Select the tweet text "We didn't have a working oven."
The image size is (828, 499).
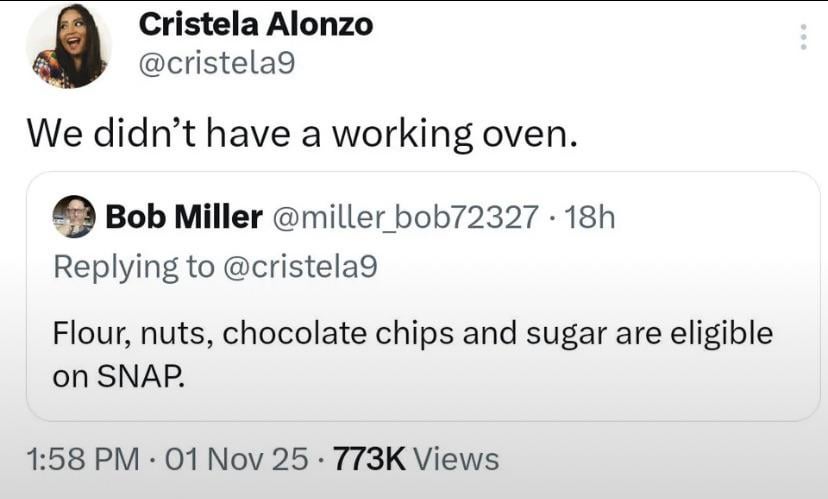pyautogui.click(x=301, y=133)
